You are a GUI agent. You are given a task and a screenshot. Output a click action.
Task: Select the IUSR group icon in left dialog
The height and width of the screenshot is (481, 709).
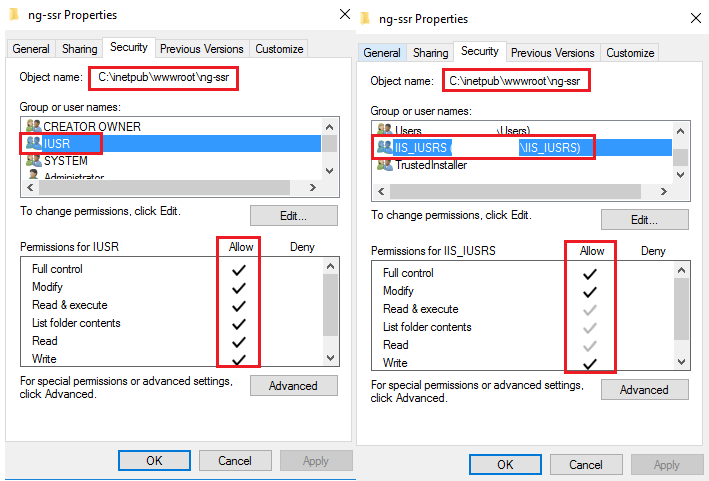point(33,143)
